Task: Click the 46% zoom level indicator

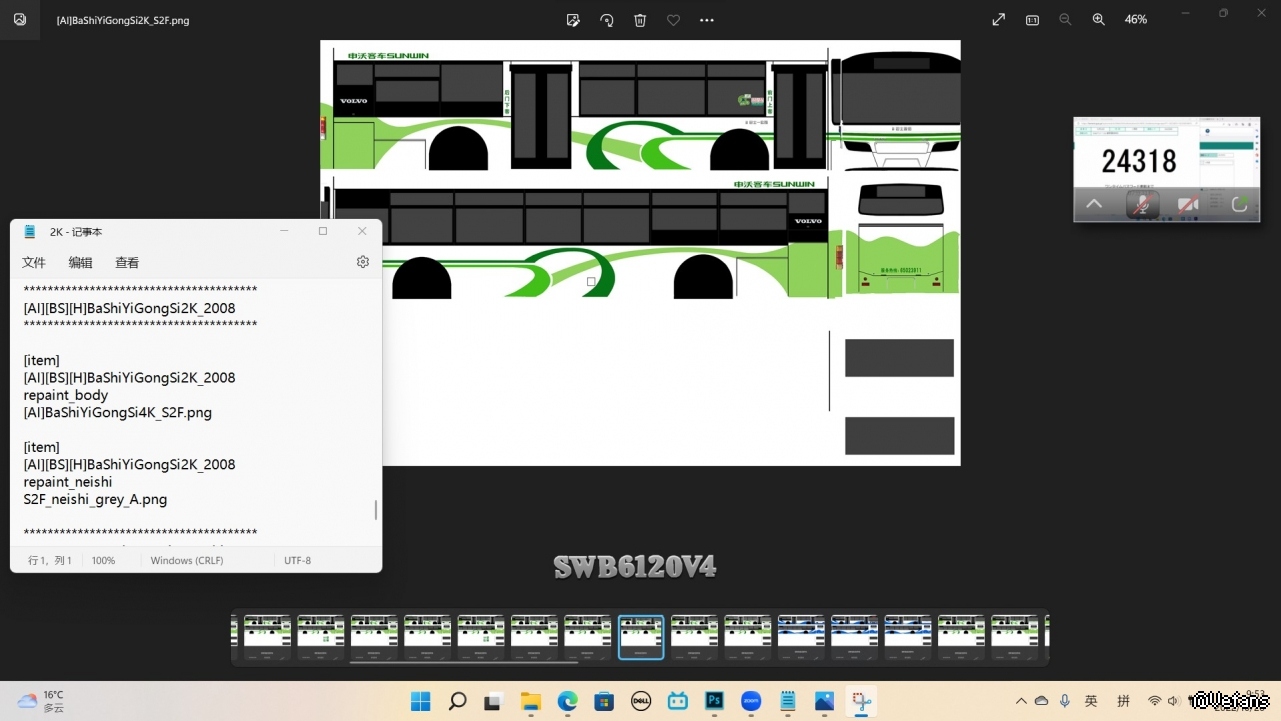Action: coord(1136,20)
